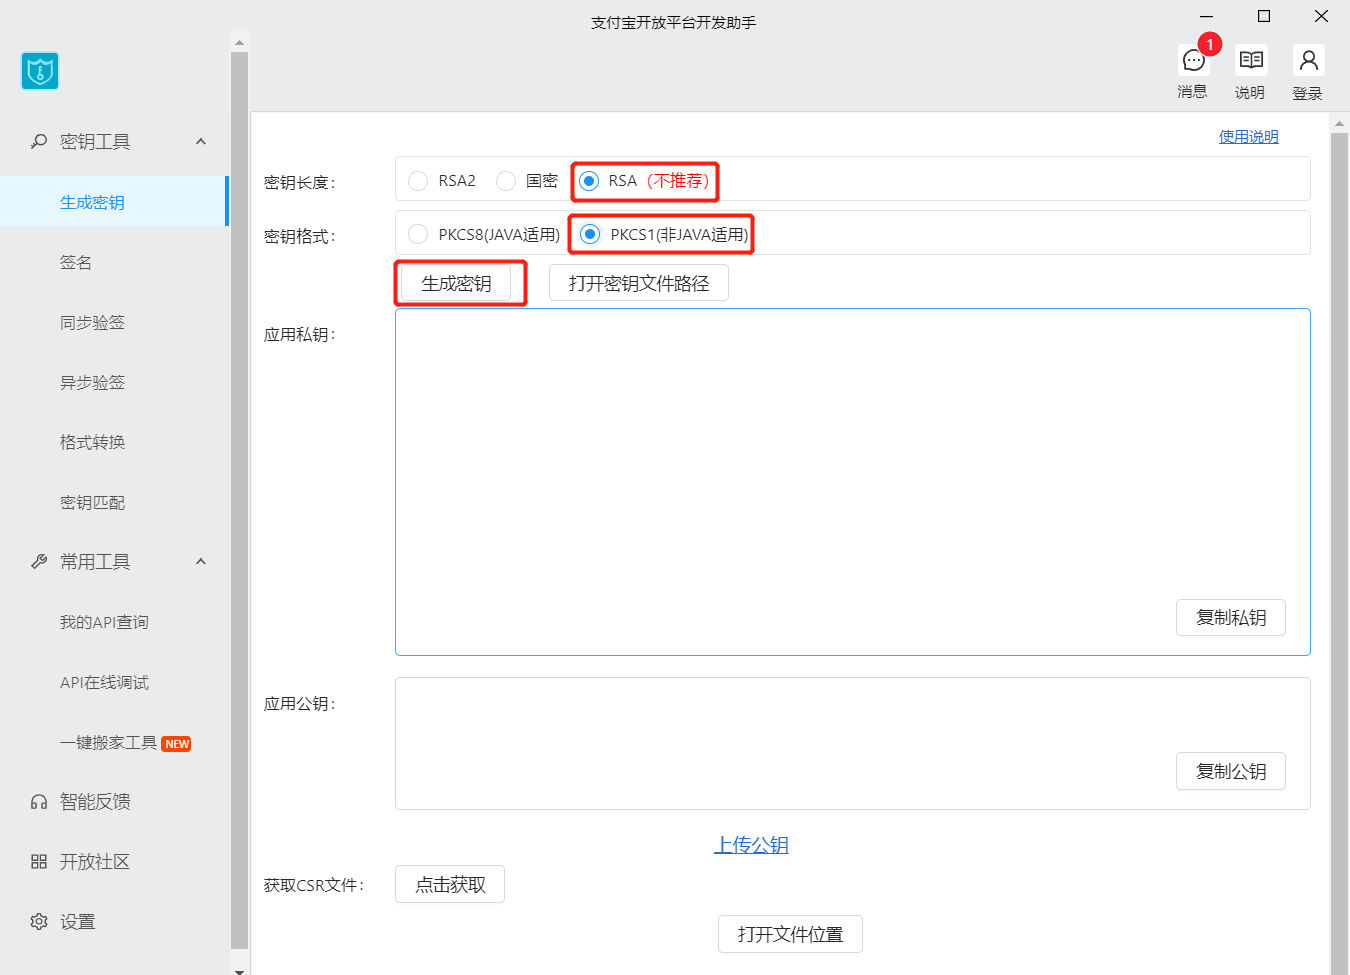Click the red notification badge on 消息
This screenshot has width=1350, height=975.
click(1210, 44)
